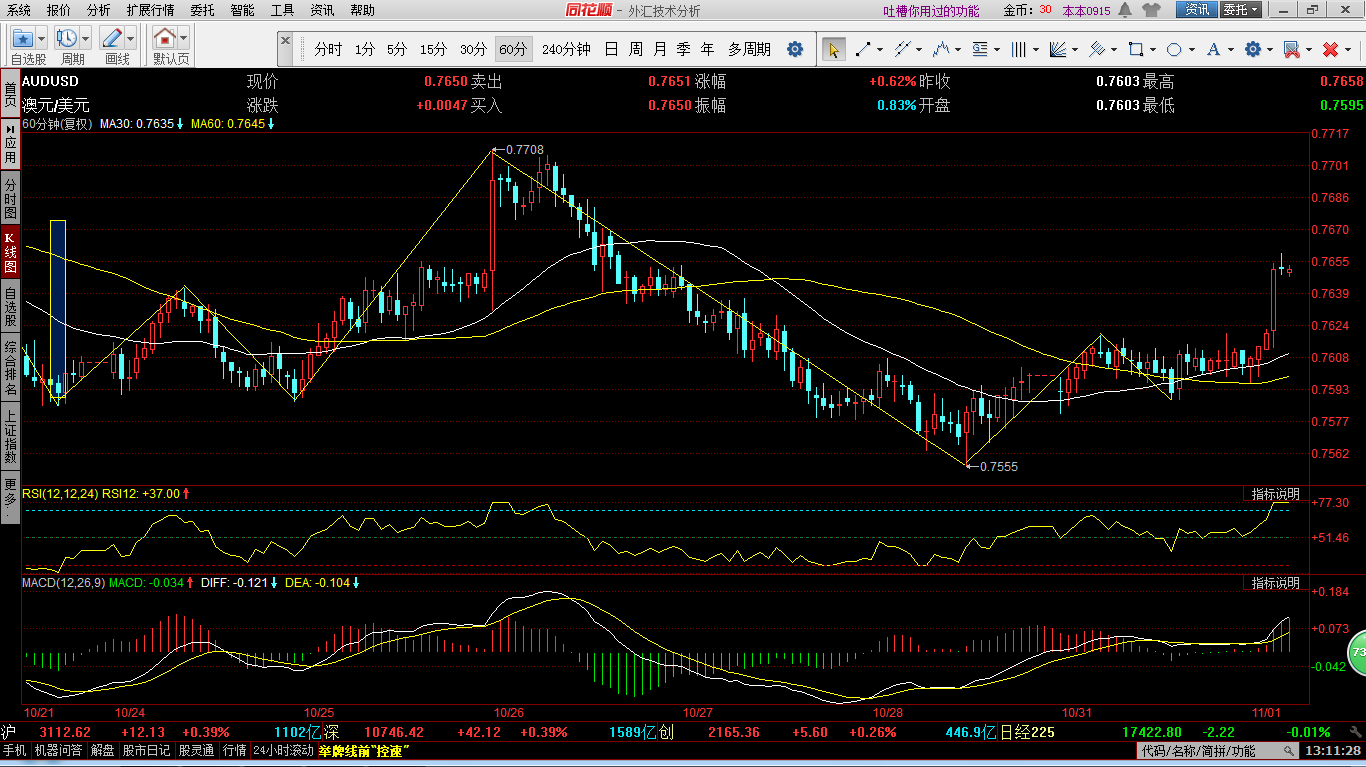Open text tool dropdown arrow
The width and height of the screenshot is (1366, 767).
click(x=1230, y=49)
